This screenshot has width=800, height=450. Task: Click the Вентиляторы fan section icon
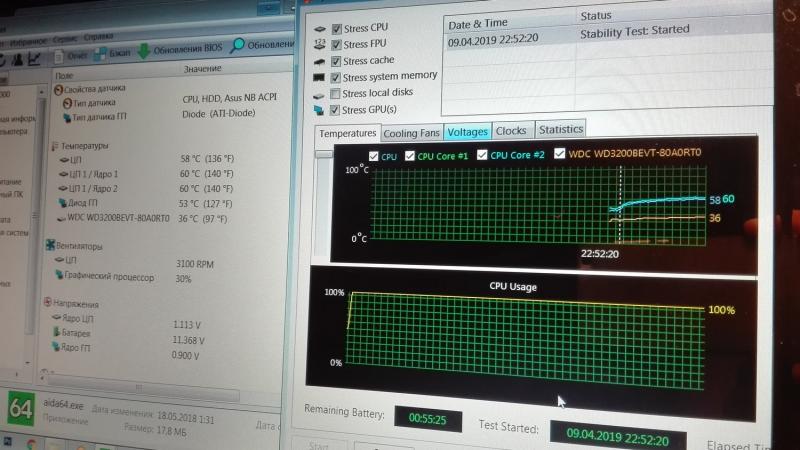point(50,245)
